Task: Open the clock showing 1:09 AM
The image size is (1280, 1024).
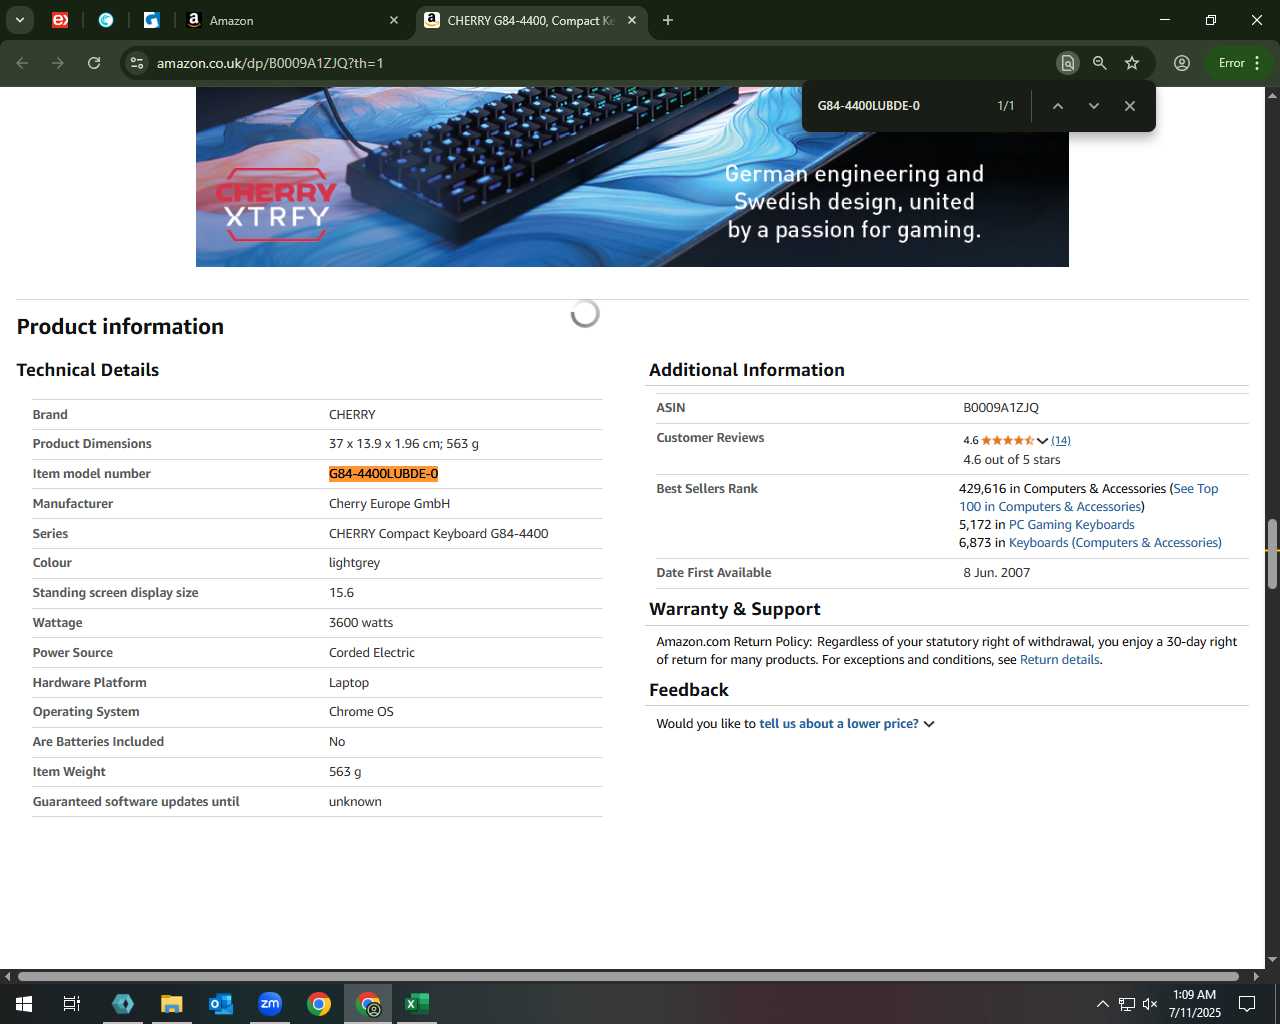Action: 1195,1004
